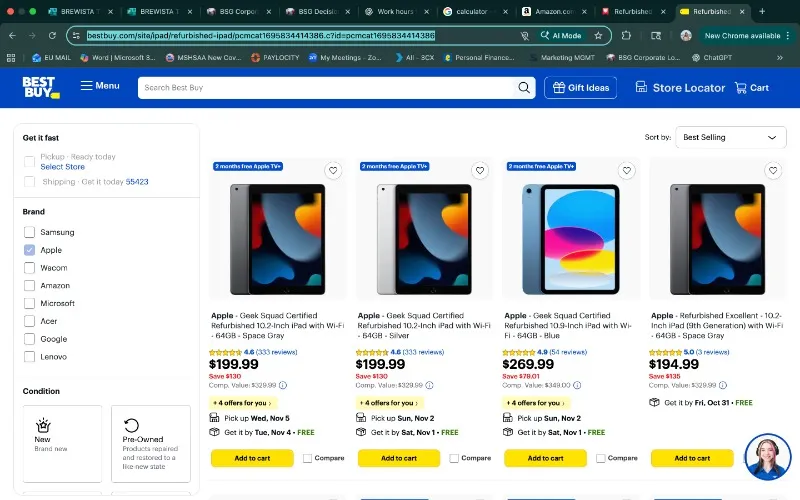Bookmark this page with the star icon
The width and height of the screenshot is (800, 500).
pos(598,36)
